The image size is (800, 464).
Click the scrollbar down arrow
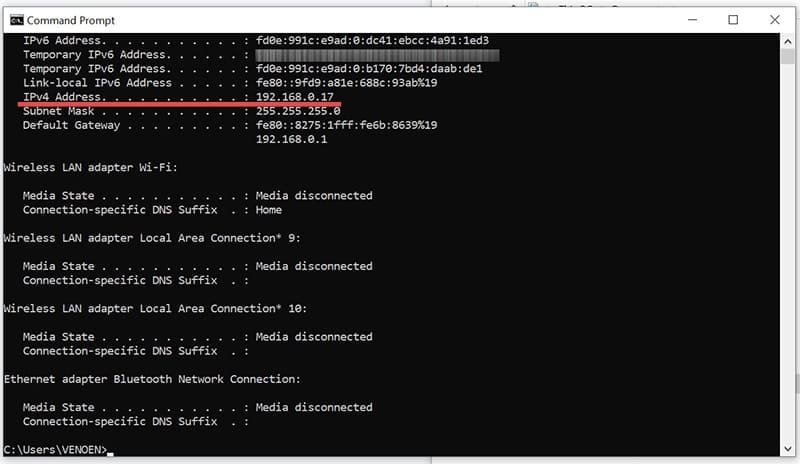786,449
